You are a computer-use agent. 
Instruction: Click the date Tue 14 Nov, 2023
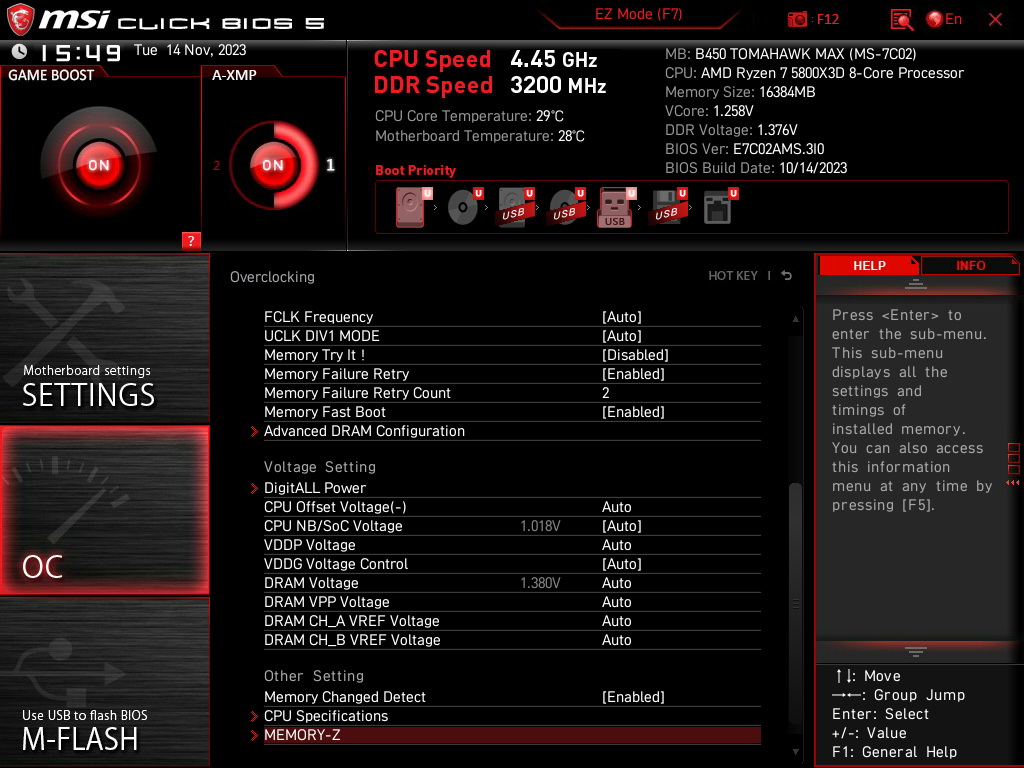(x=190, y=50)
